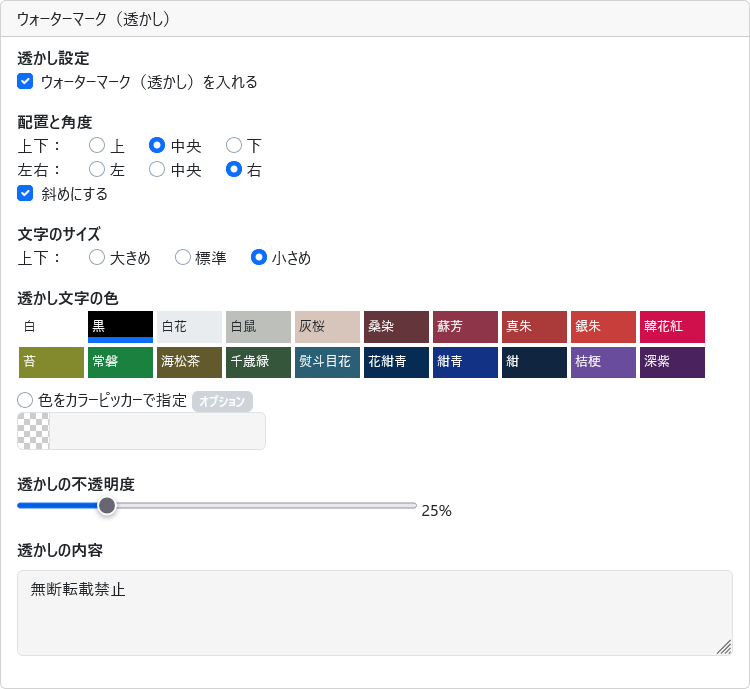750x689 pixels.
Task: Pick the 千歳緑 color swatch
Action: click(x=258, y=362)
